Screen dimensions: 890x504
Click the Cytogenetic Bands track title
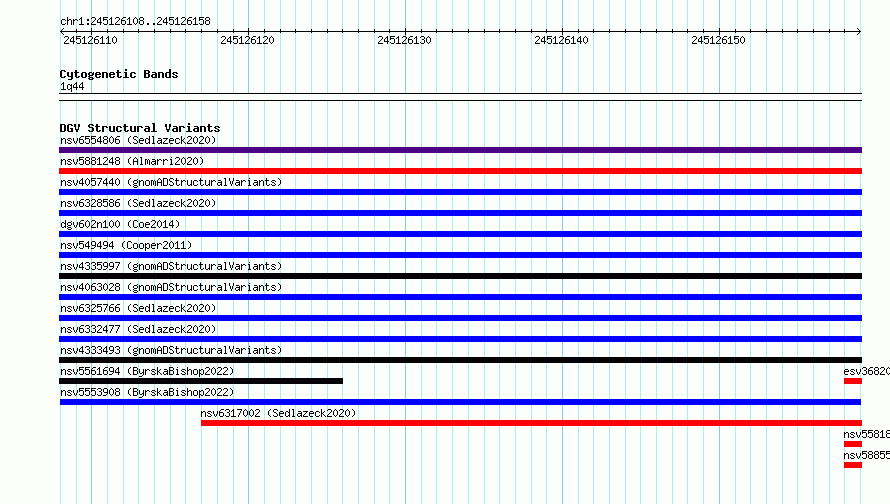pyautogui.click(x=119, y=74)
